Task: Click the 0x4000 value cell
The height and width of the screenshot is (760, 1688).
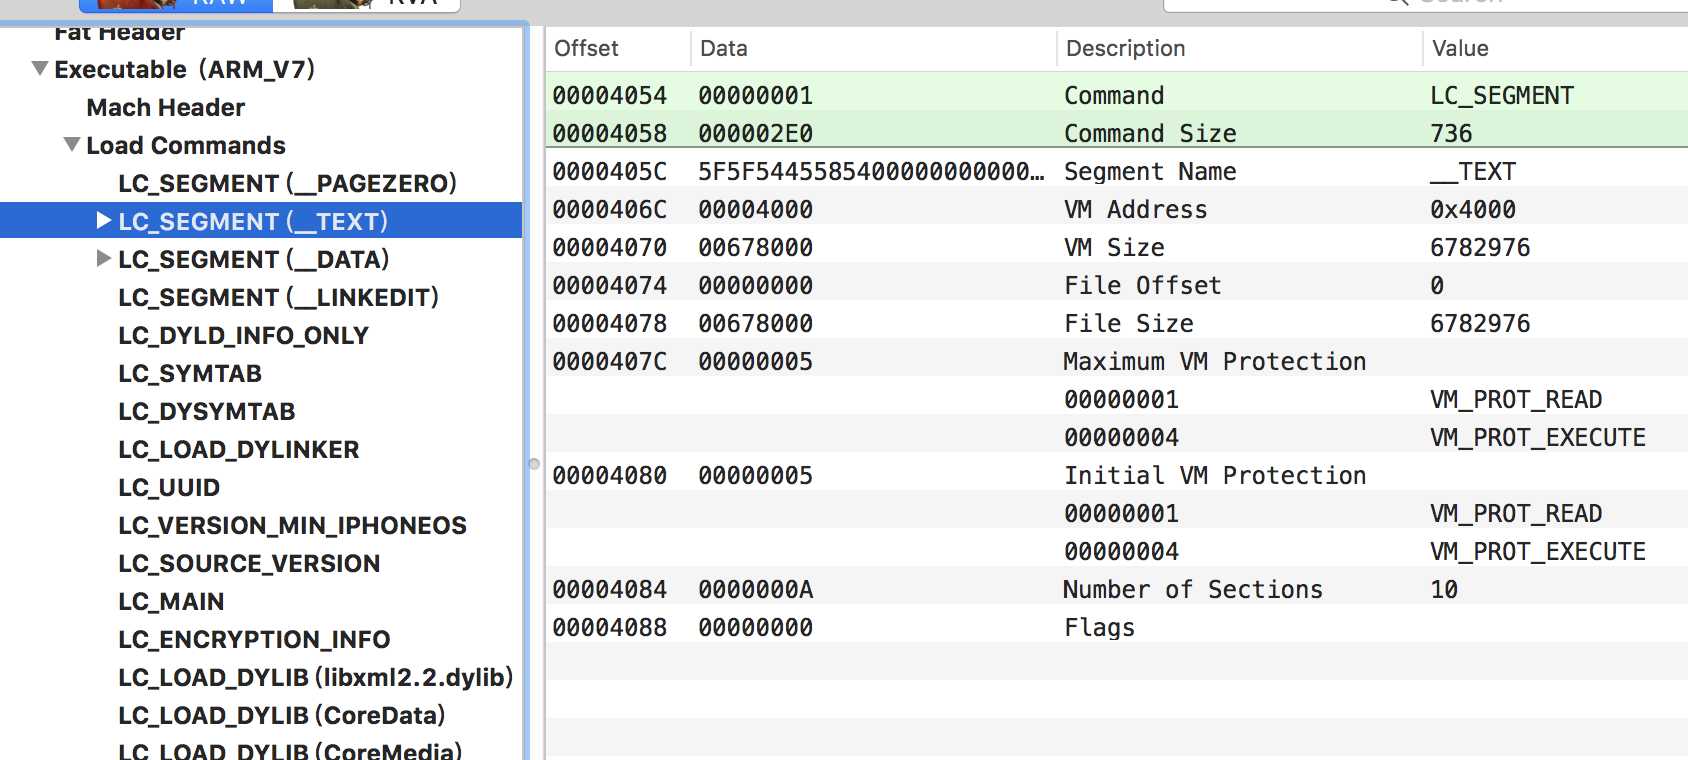Action: (1472, 209)
